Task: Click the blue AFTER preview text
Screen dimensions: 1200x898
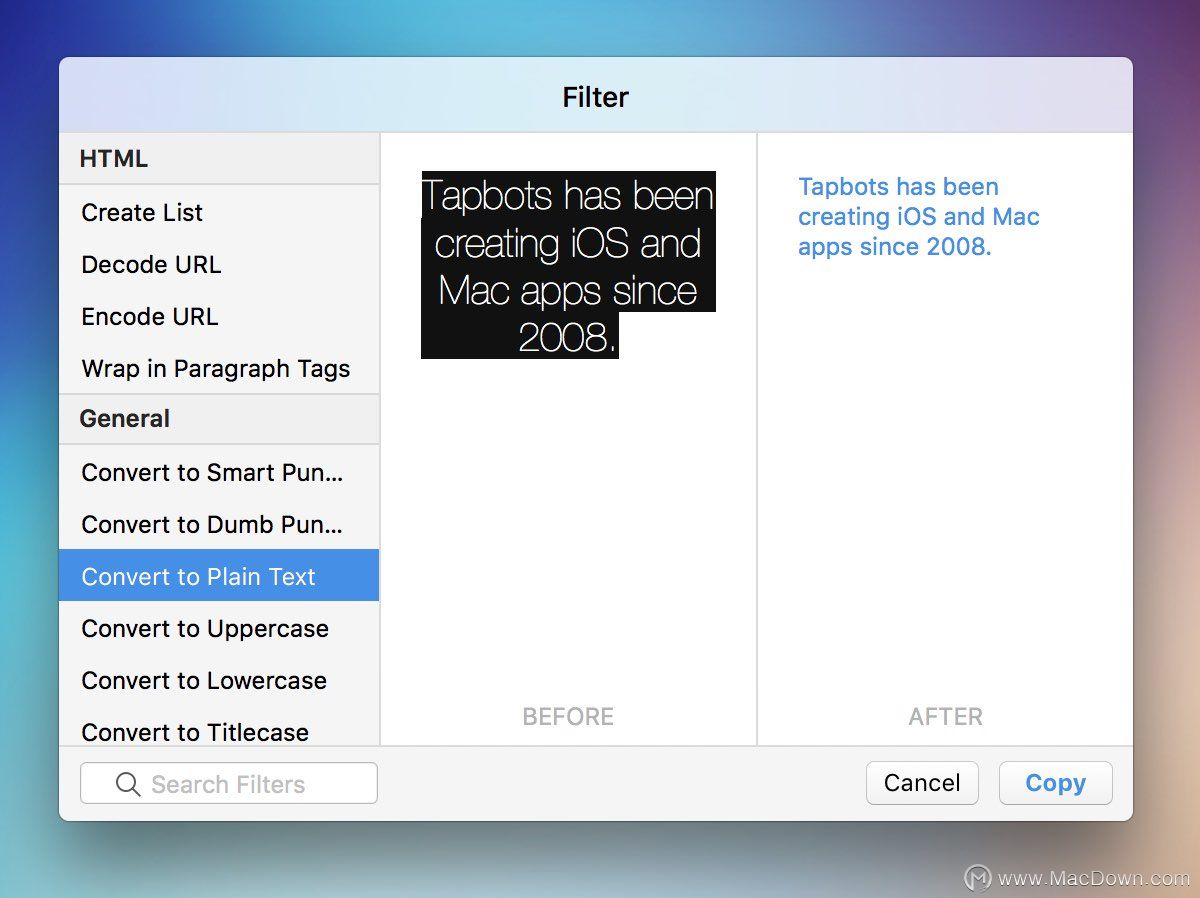Action: (x=919, y=216)
